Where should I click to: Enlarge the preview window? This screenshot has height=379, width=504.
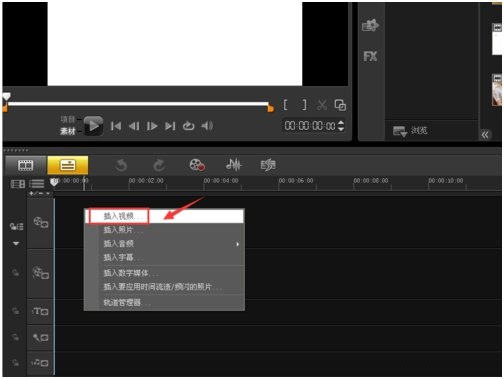click(340, 105)
